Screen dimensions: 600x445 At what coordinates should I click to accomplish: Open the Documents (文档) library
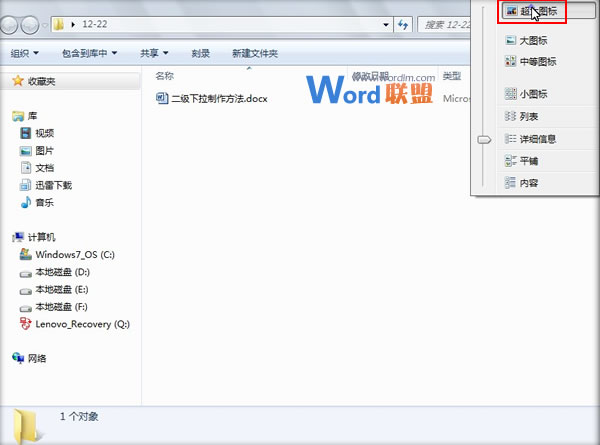click(x=44, y=168)
